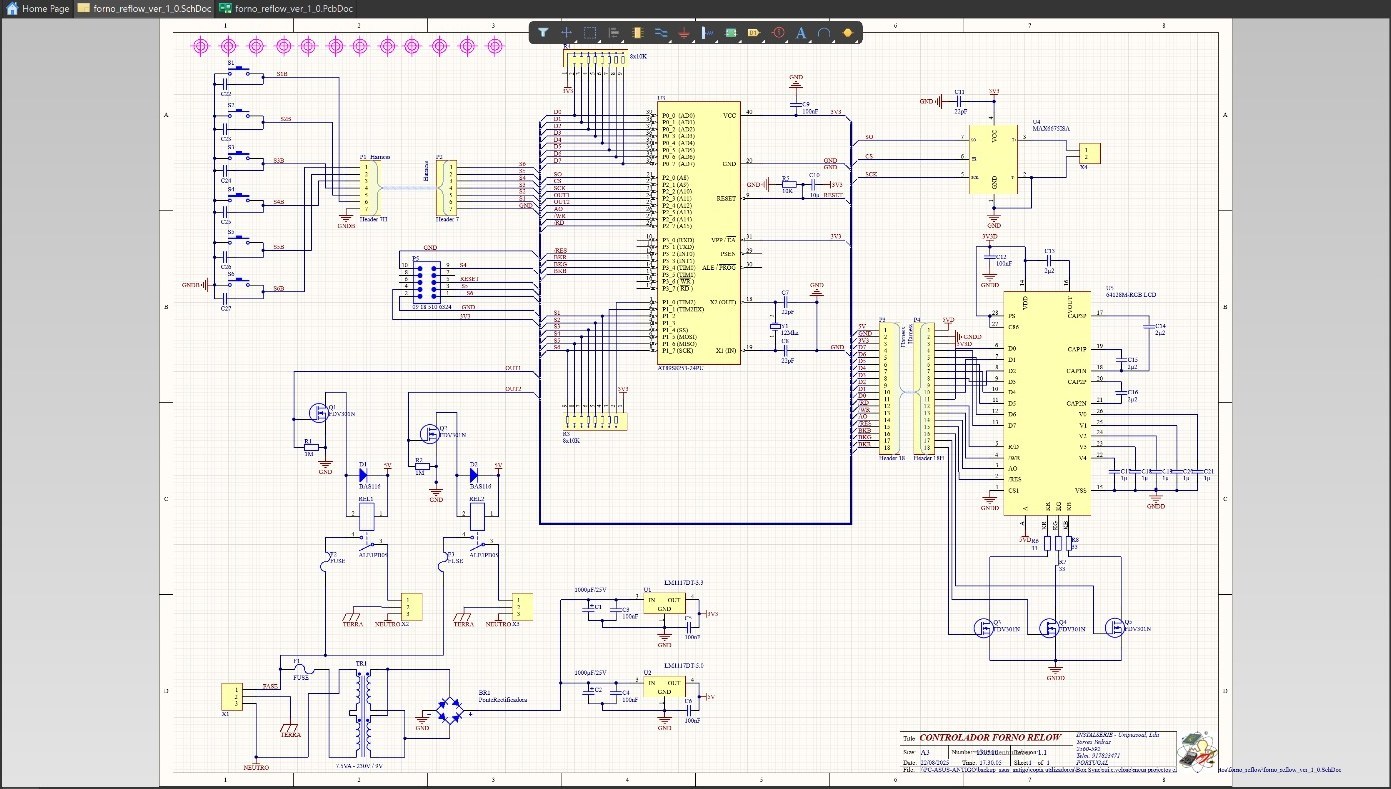The width and height of the screenshot is (1391, 789).
Task: Activate the dashed rectangle selection tool
Action: [590, 33]
